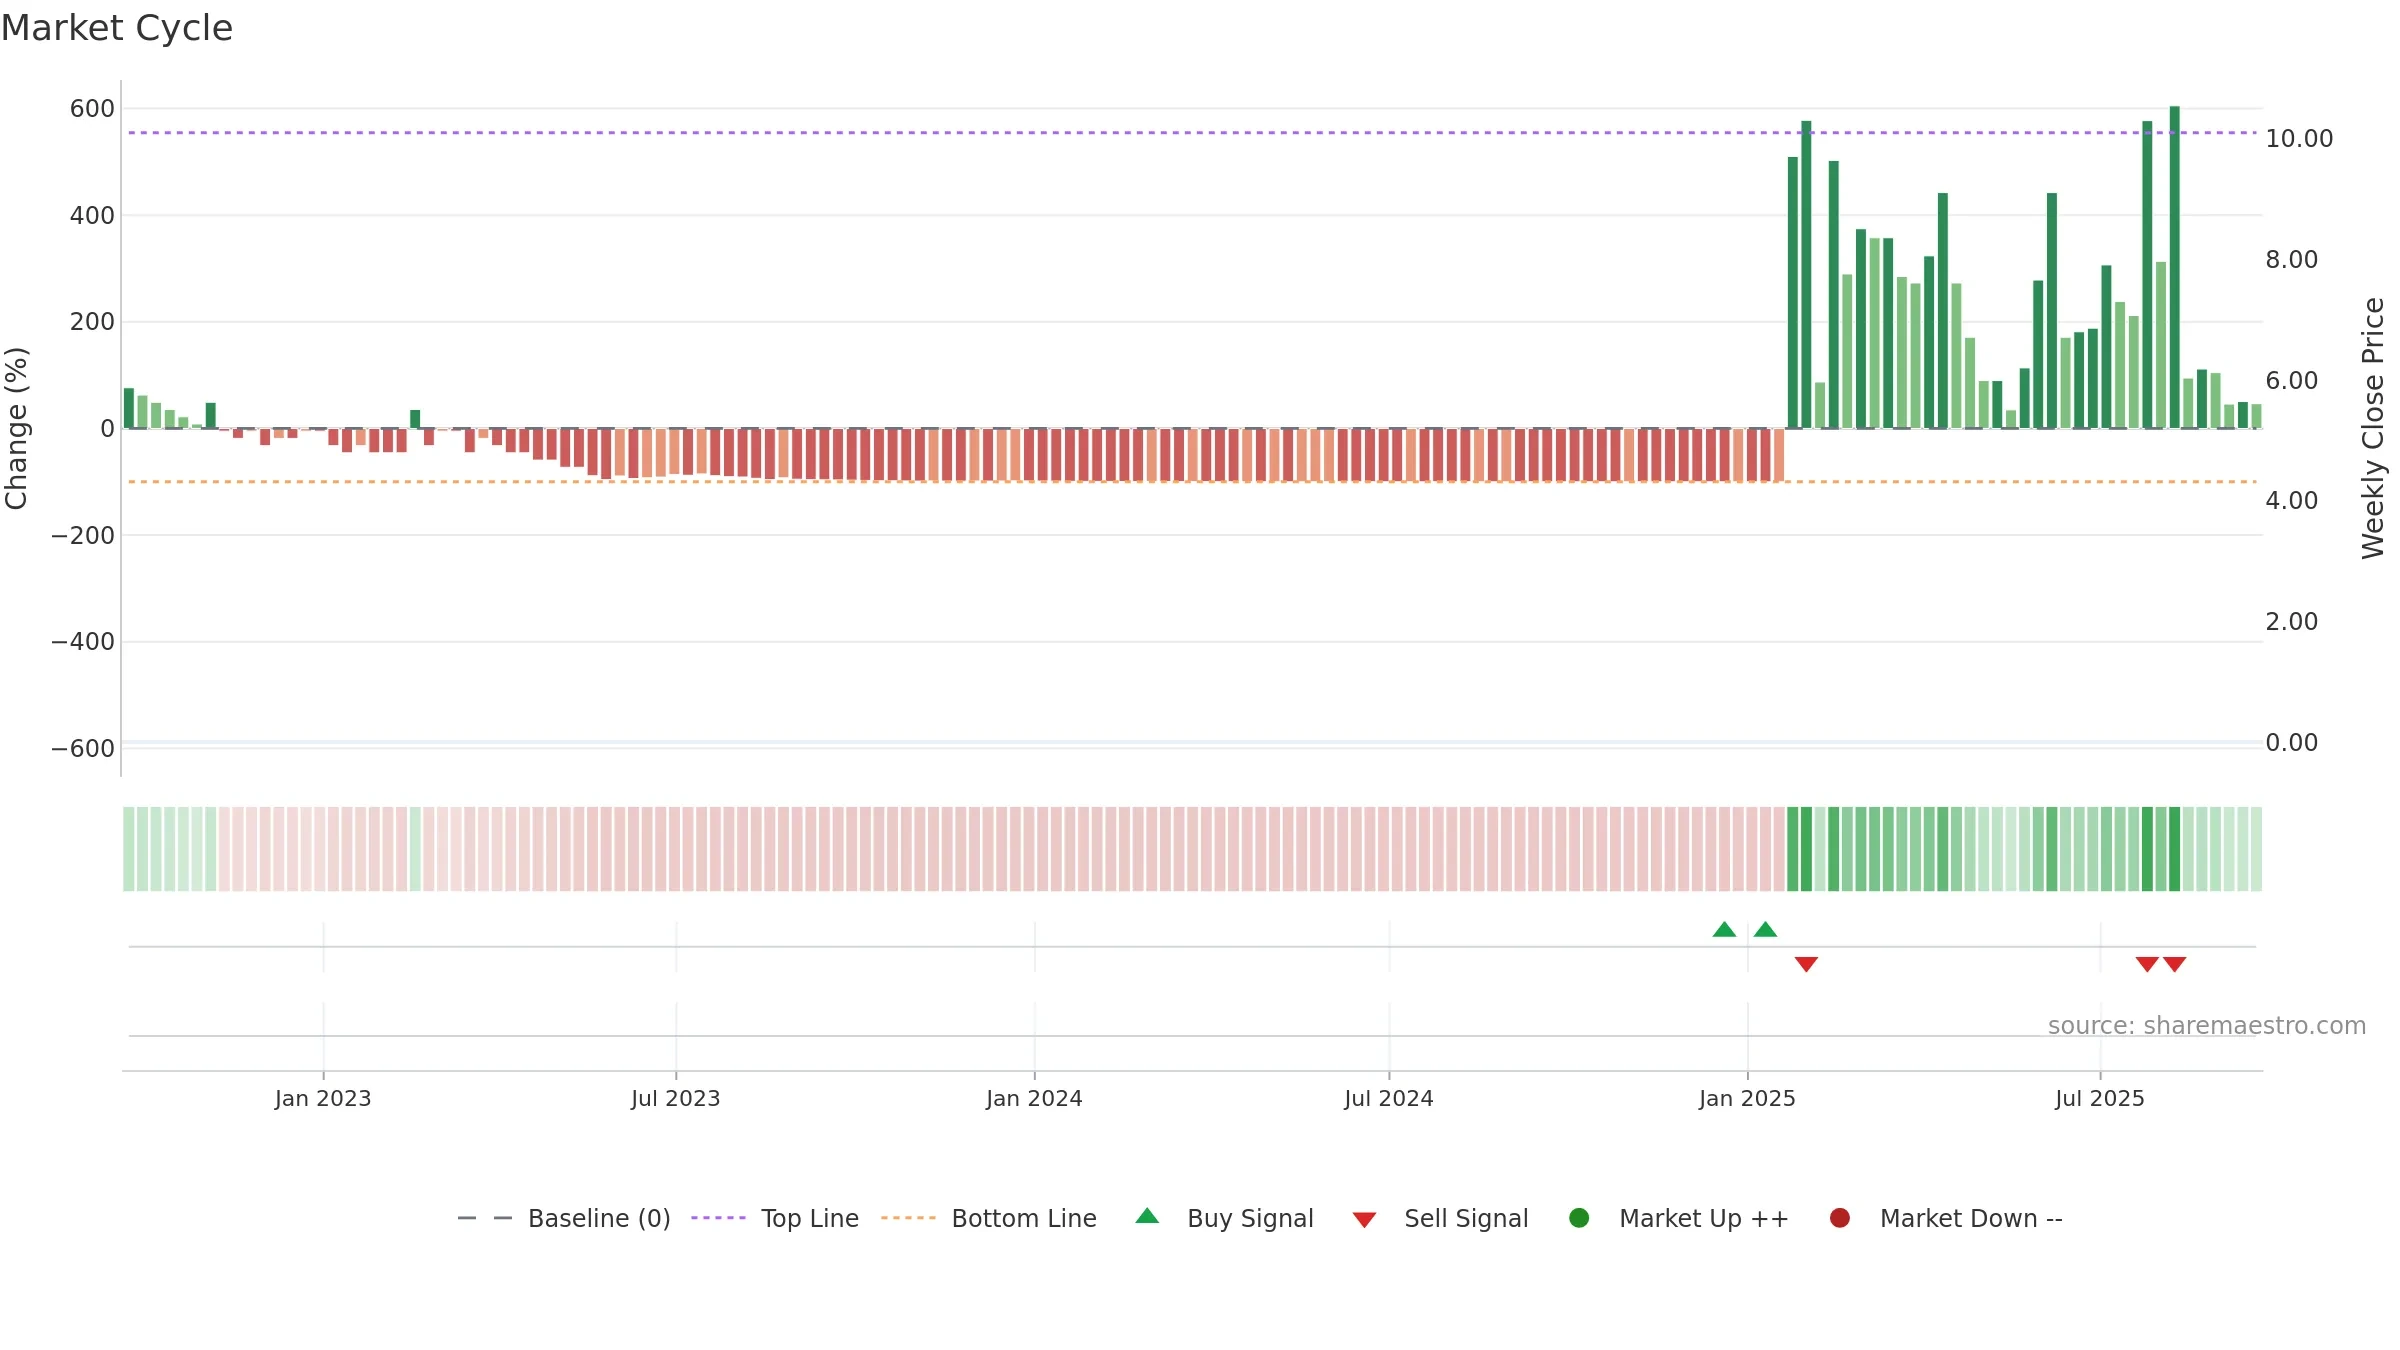Screen dimensions: 2400x1350
Task: Click the source: sharemaestro.com text
Action: (2207, 1026)
